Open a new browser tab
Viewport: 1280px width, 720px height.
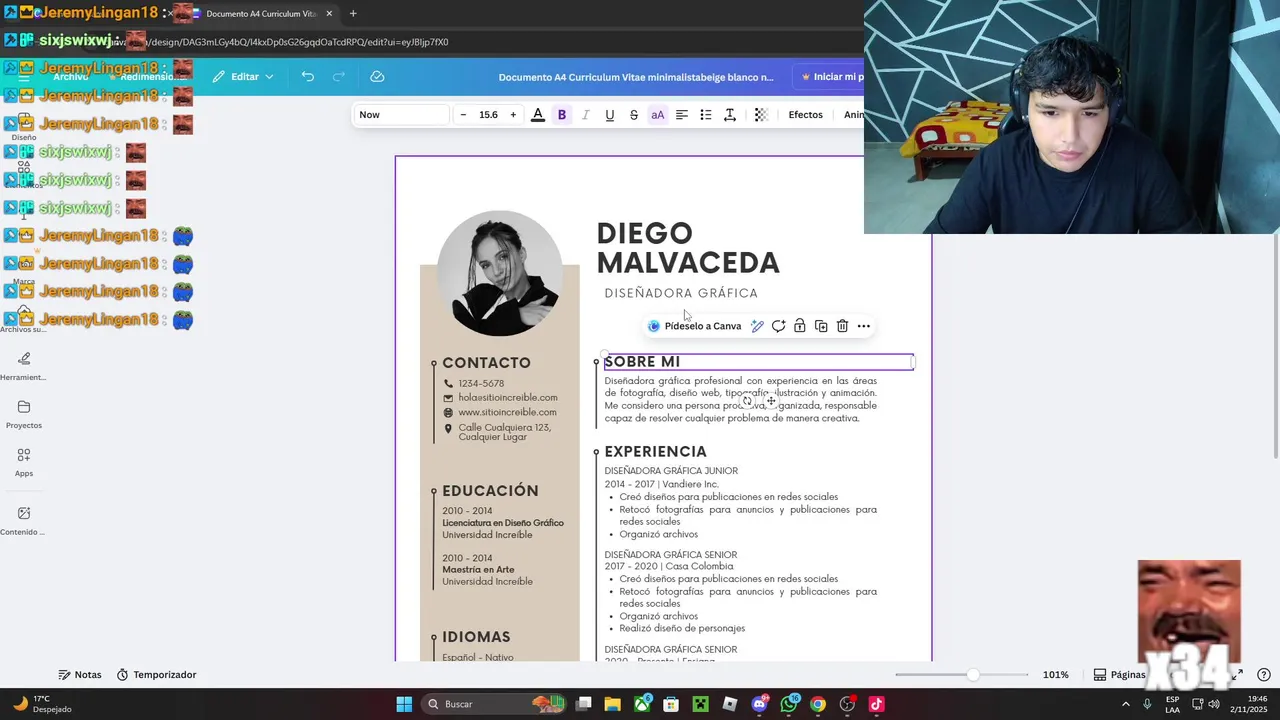353,14
